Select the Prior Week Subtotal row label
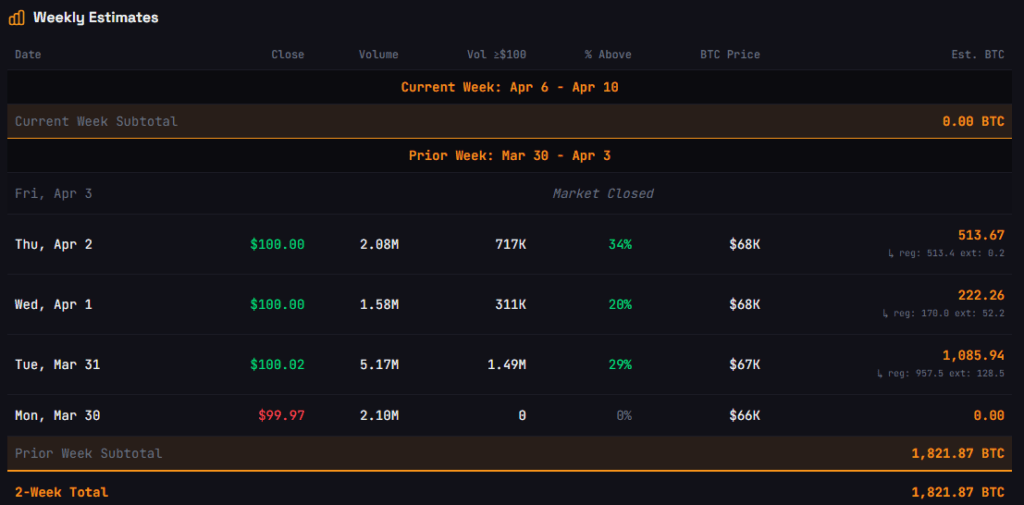 [88, 453]
